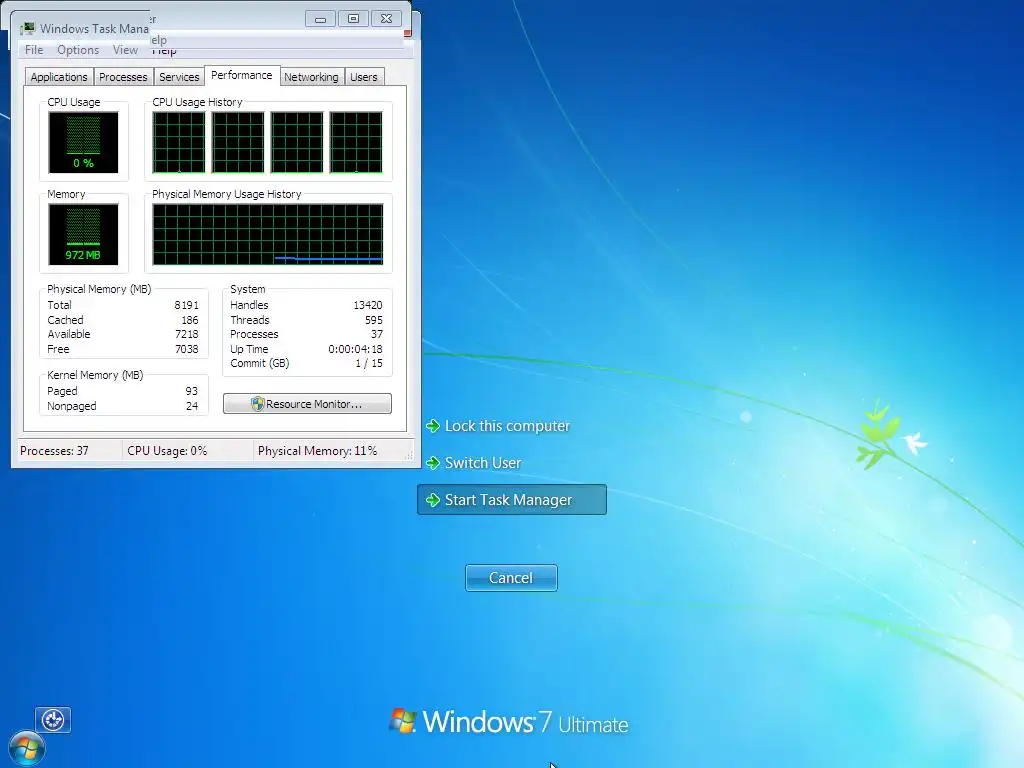Switch to the Processes tab
The image size is (1024, 768).
tap(123, 77)
